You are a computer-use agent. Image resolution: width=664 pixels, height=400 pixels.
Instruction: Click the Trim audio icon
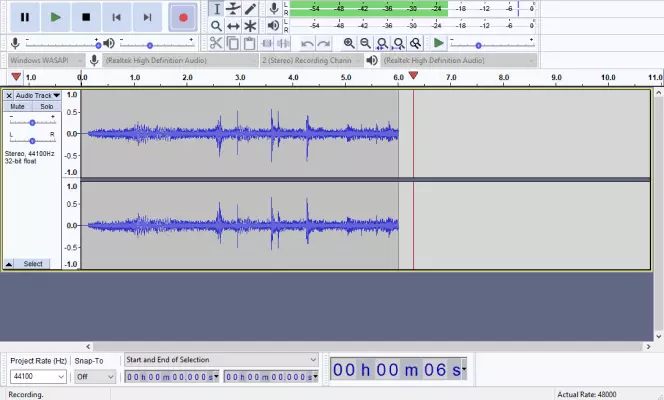click(267, 43)
